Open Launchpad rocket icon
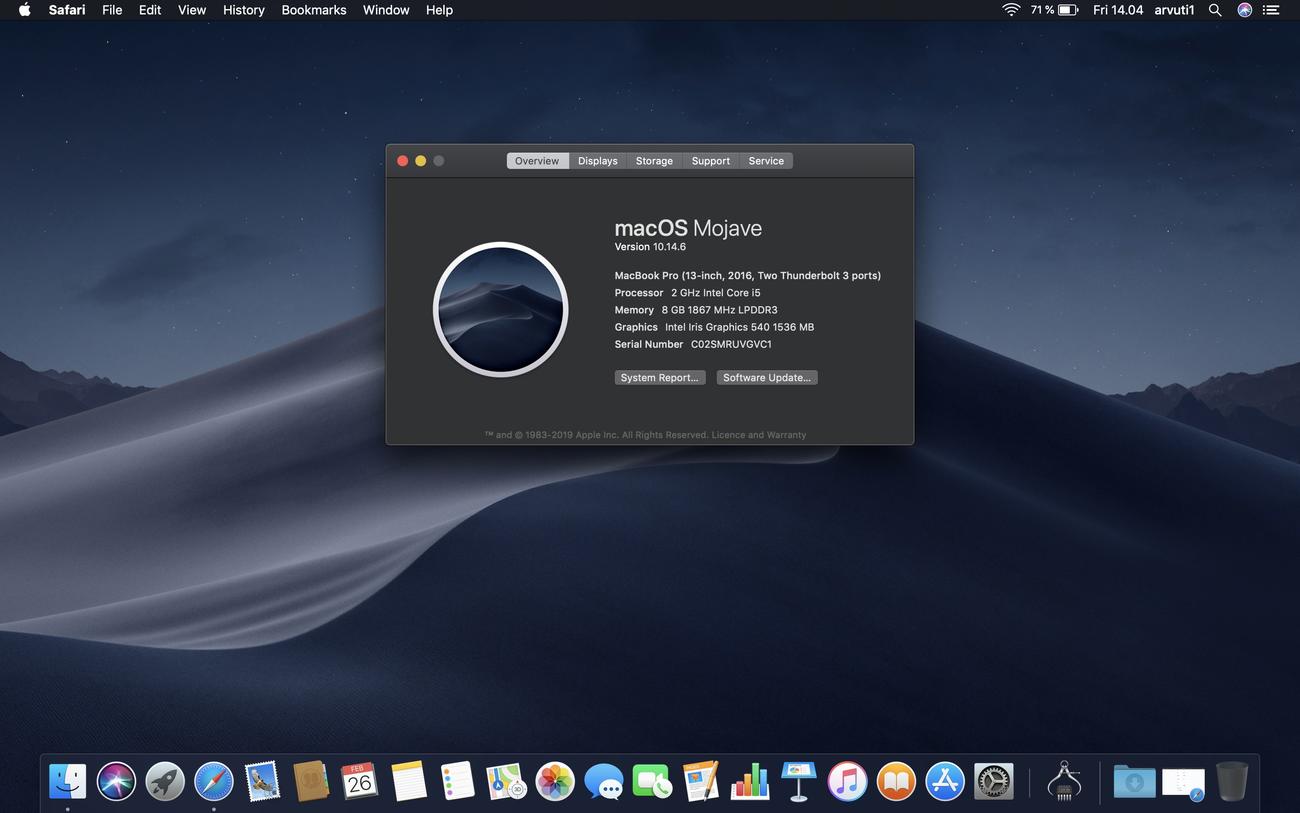1300x813 pixels. coord(165,781)
